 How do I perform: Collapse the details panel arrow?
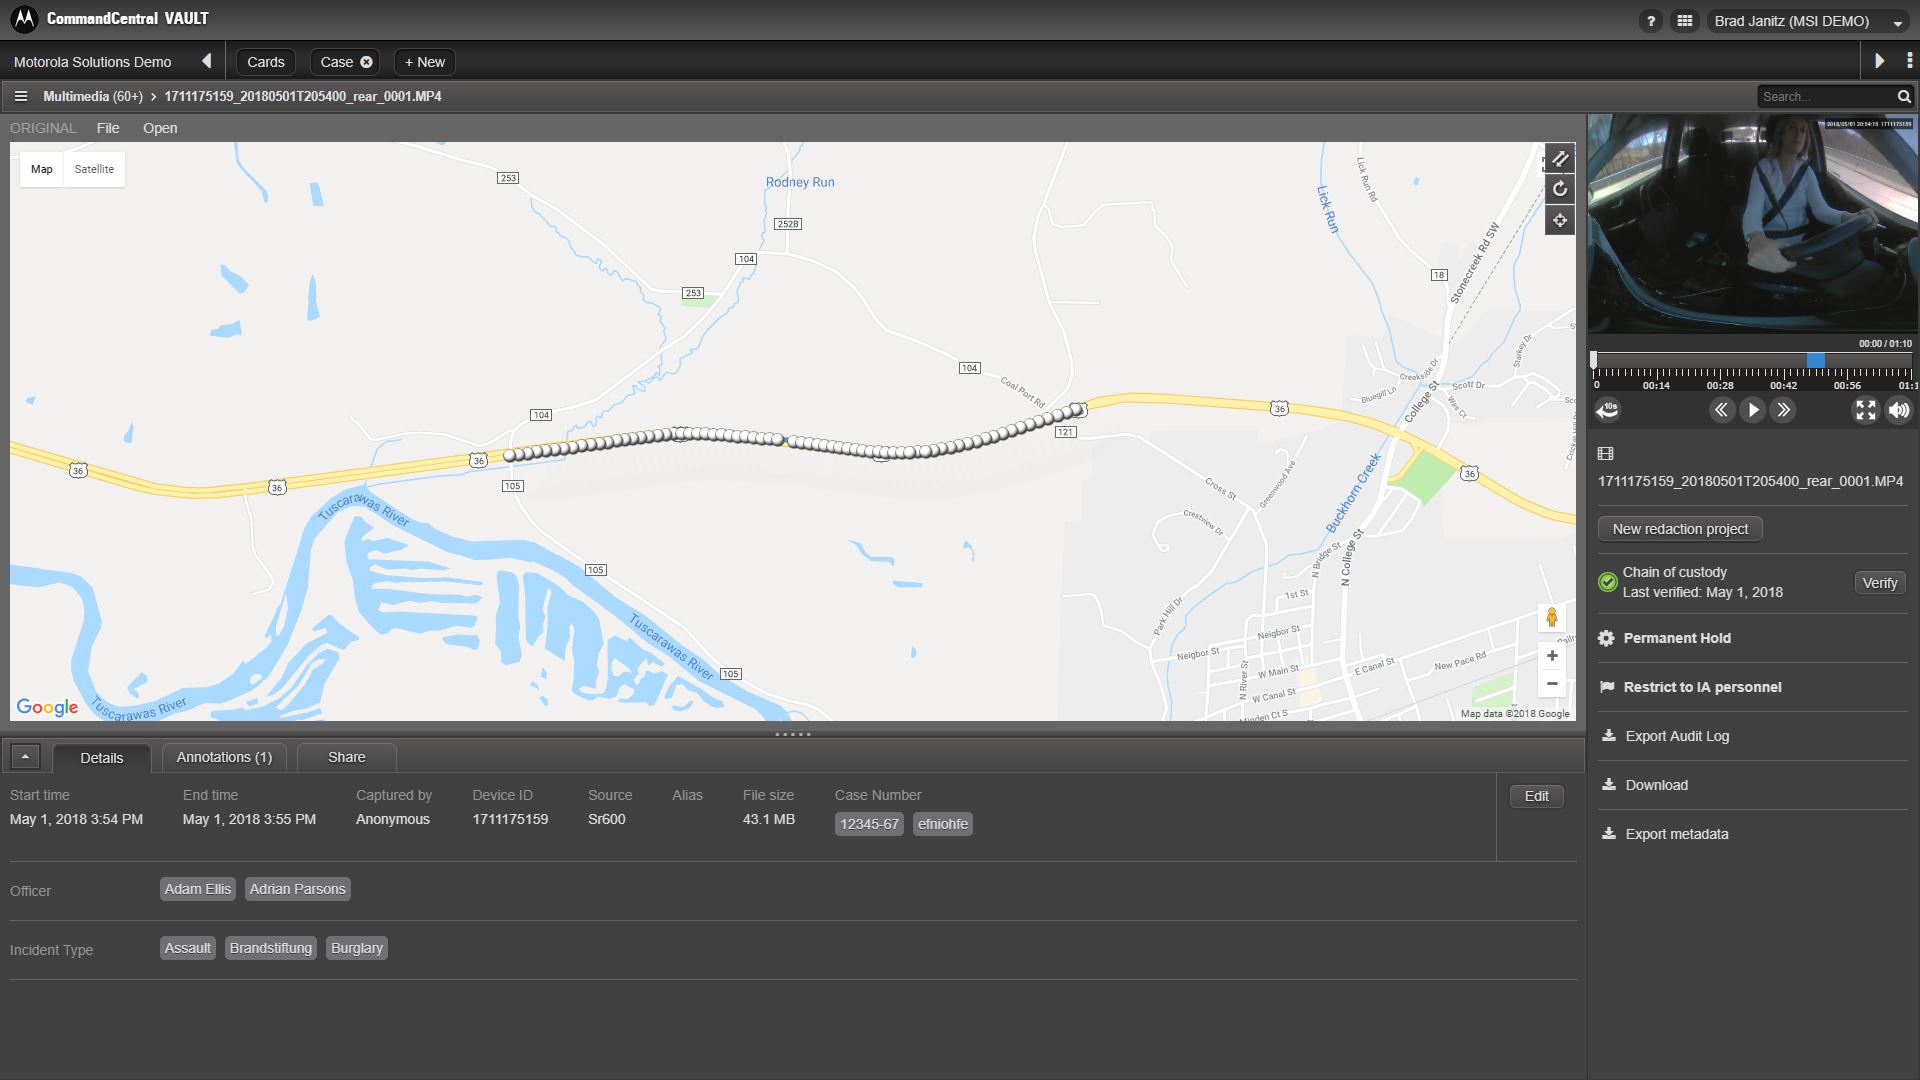click(25, 757)
